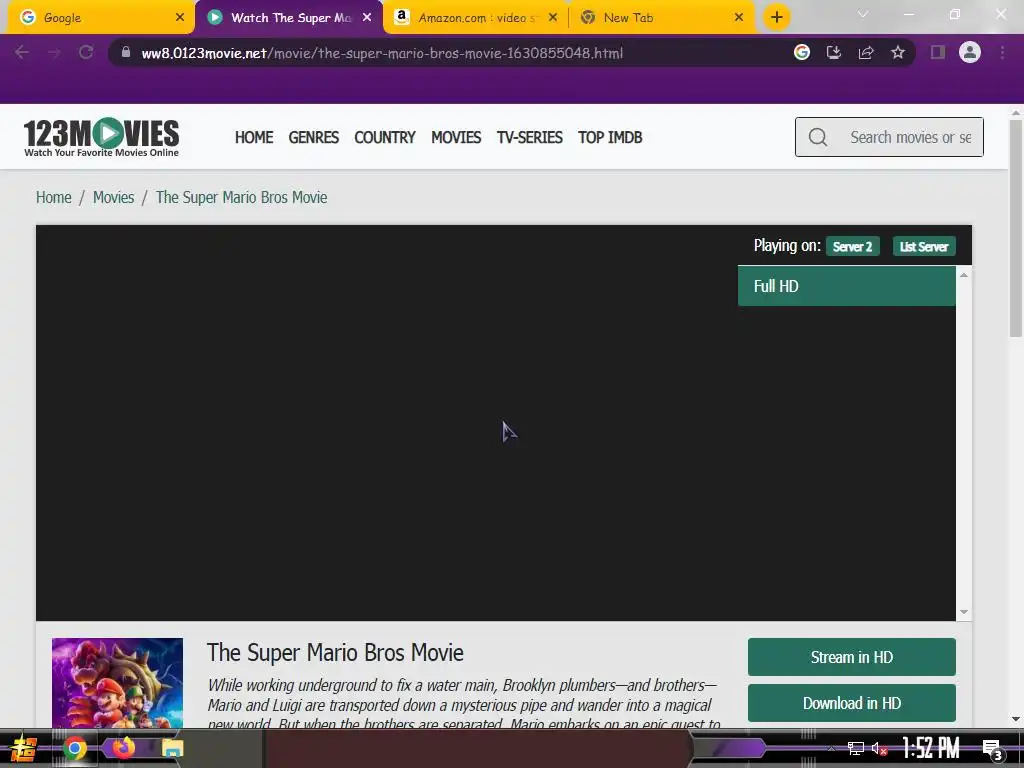Click The Super Mario Bros Movie breadcrumb
Screen dimensions: 1024x768
tap(241, 197)
